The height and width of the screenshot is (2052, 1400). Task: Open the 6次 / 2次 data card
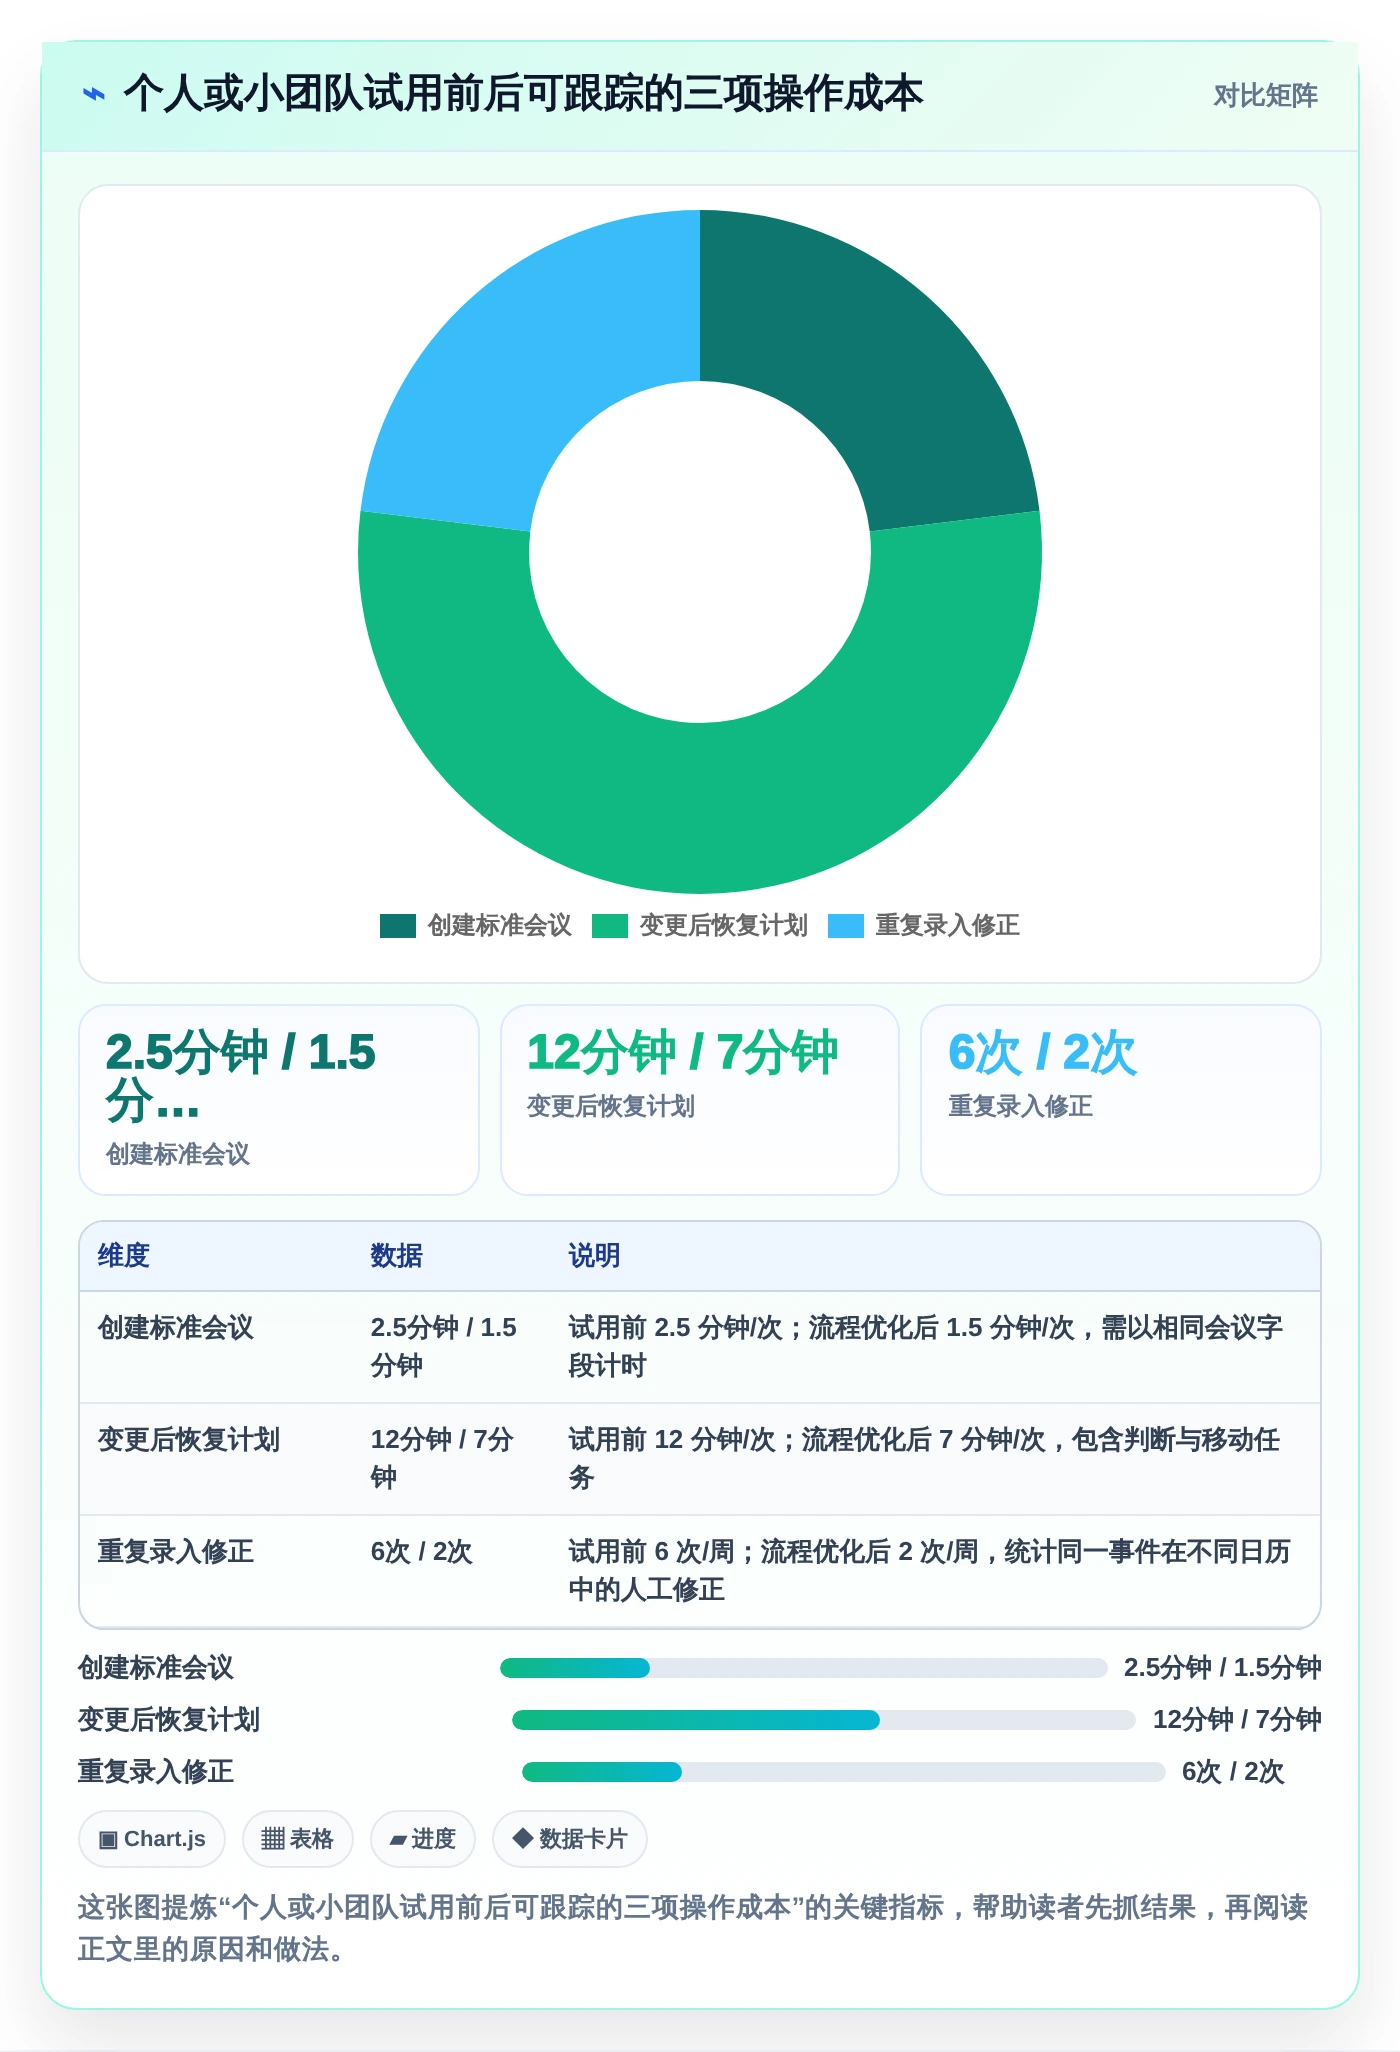click(1121, 1100)
